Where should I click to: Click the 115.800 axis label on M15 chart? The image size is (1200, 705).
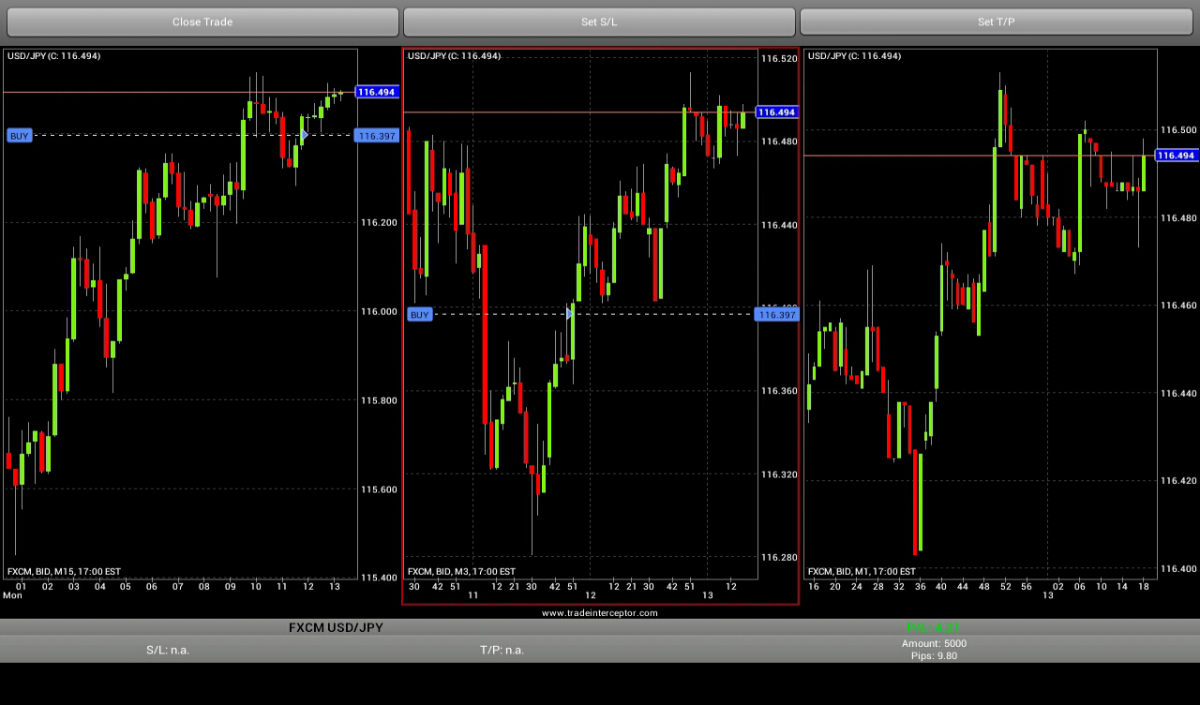(x=378, y=400)
